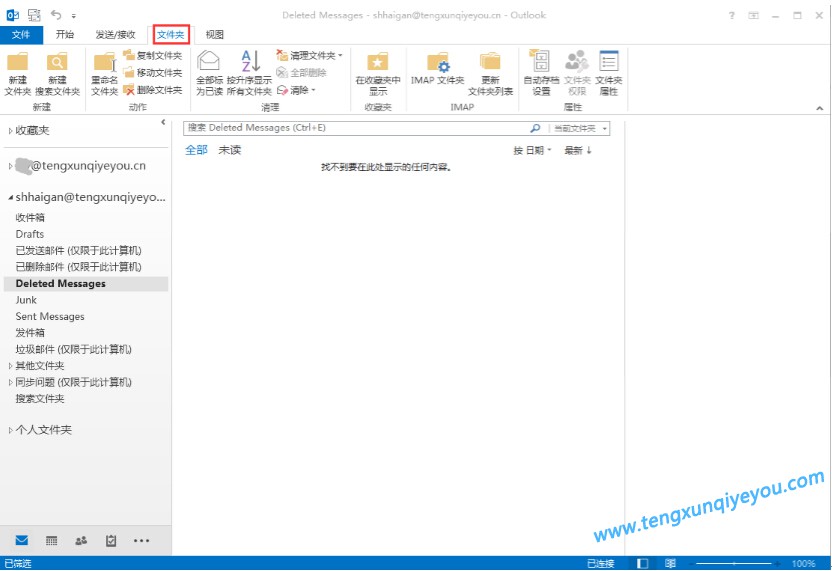Viewport: 832px width, 571px height.
Task: Switch to the View (视图) tab
Action: click(x=214, y=34)
